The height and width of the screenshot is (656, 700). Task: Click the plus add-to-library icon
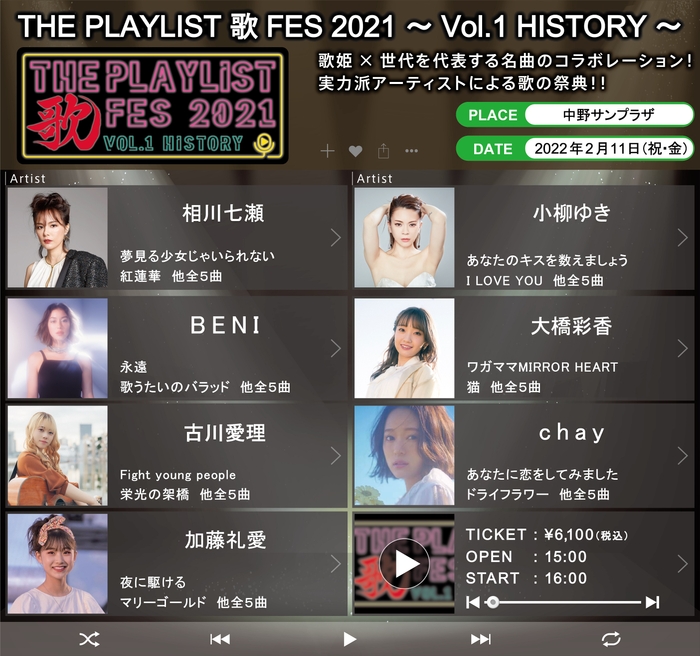click(x=327, y=151)
